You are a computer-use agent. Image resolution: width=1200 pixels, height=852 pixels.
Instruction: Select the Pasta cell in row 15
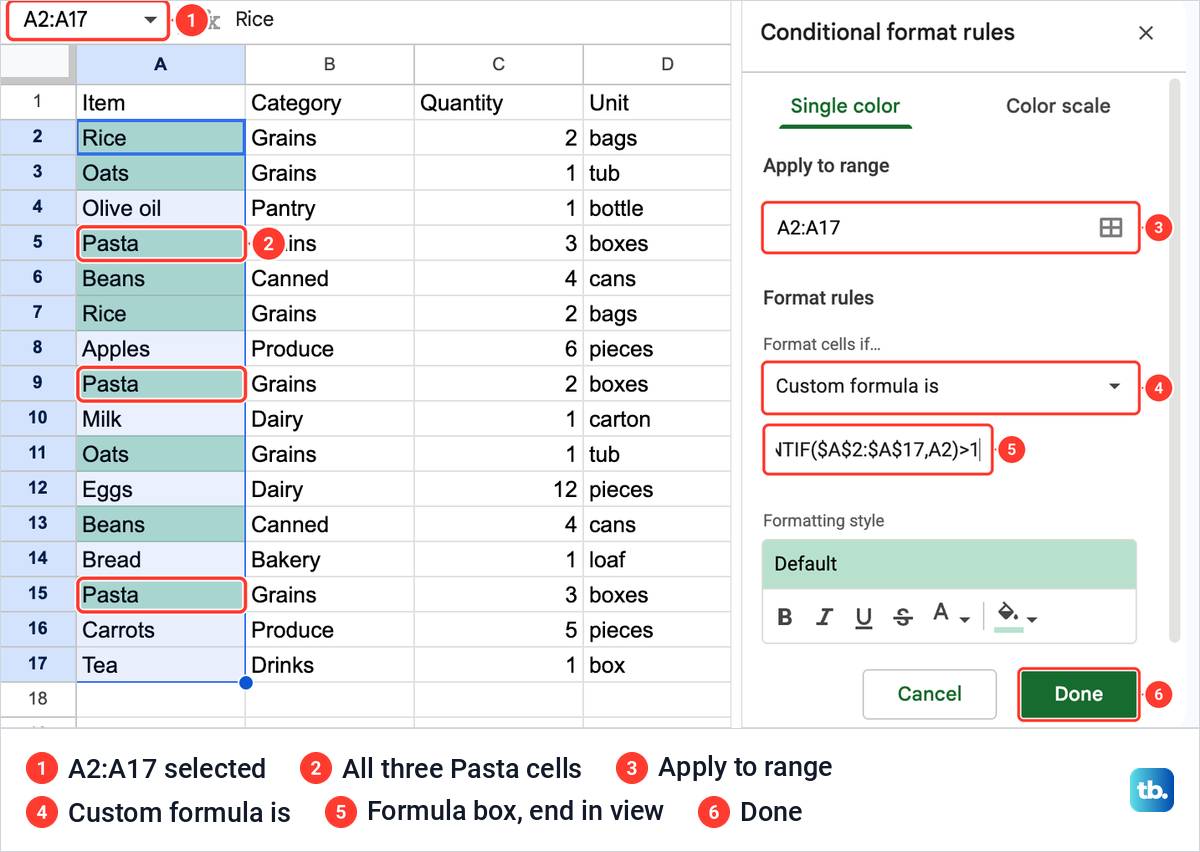coord(160,594)
